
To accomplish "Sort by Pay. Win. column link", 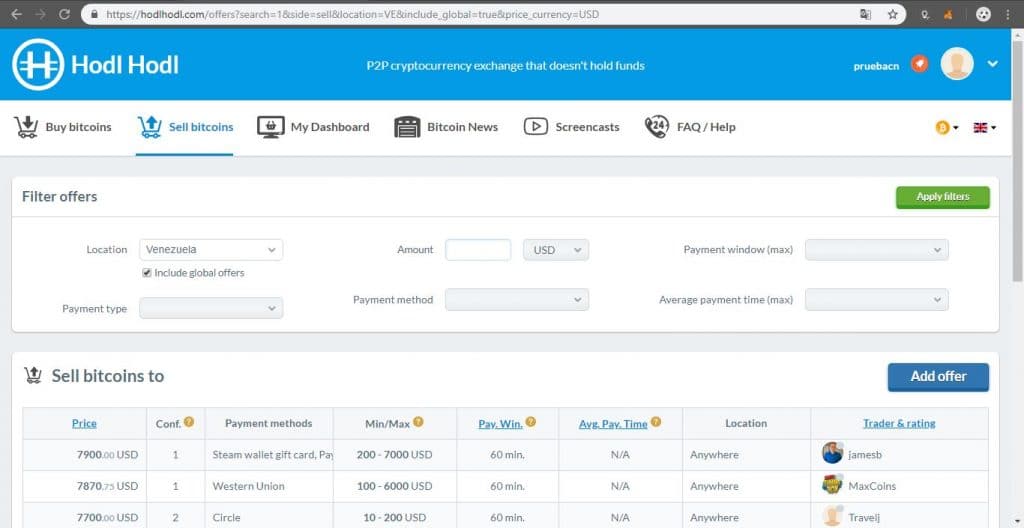I will 500,423.
